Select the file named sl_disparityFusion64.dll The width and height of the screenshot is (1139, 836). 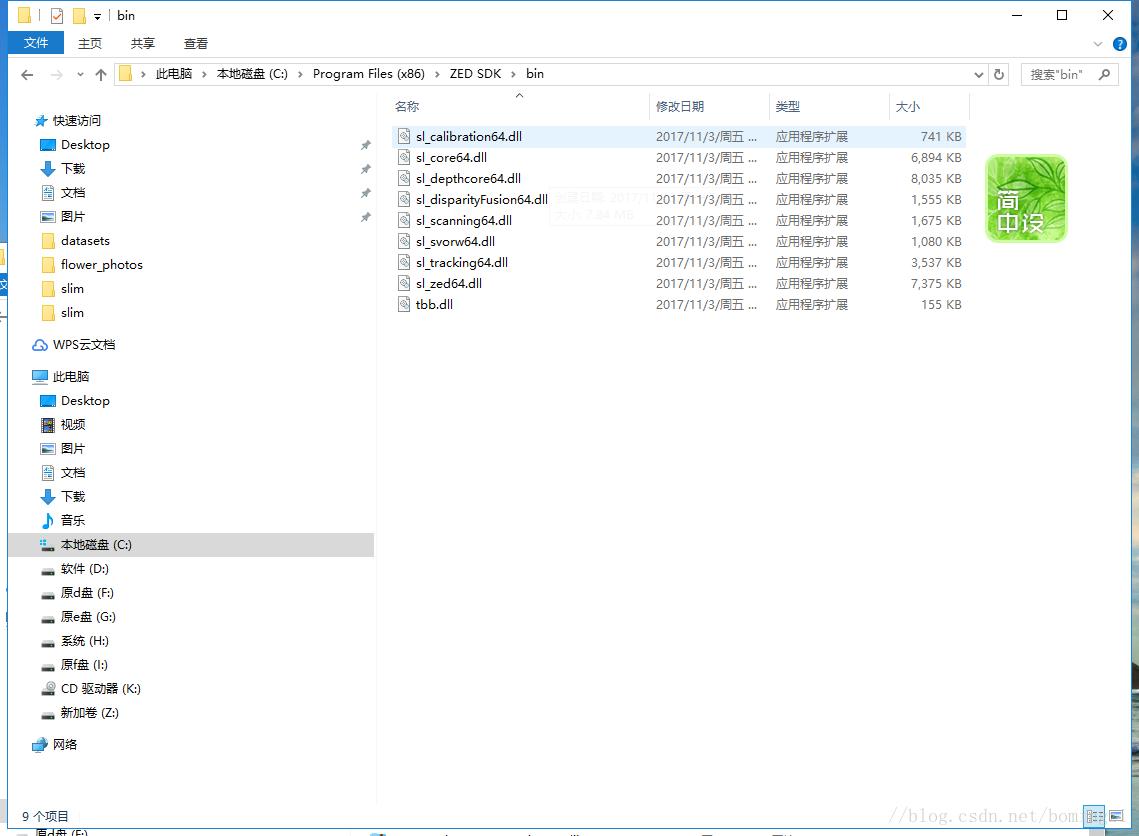click(x=482, y=200)
